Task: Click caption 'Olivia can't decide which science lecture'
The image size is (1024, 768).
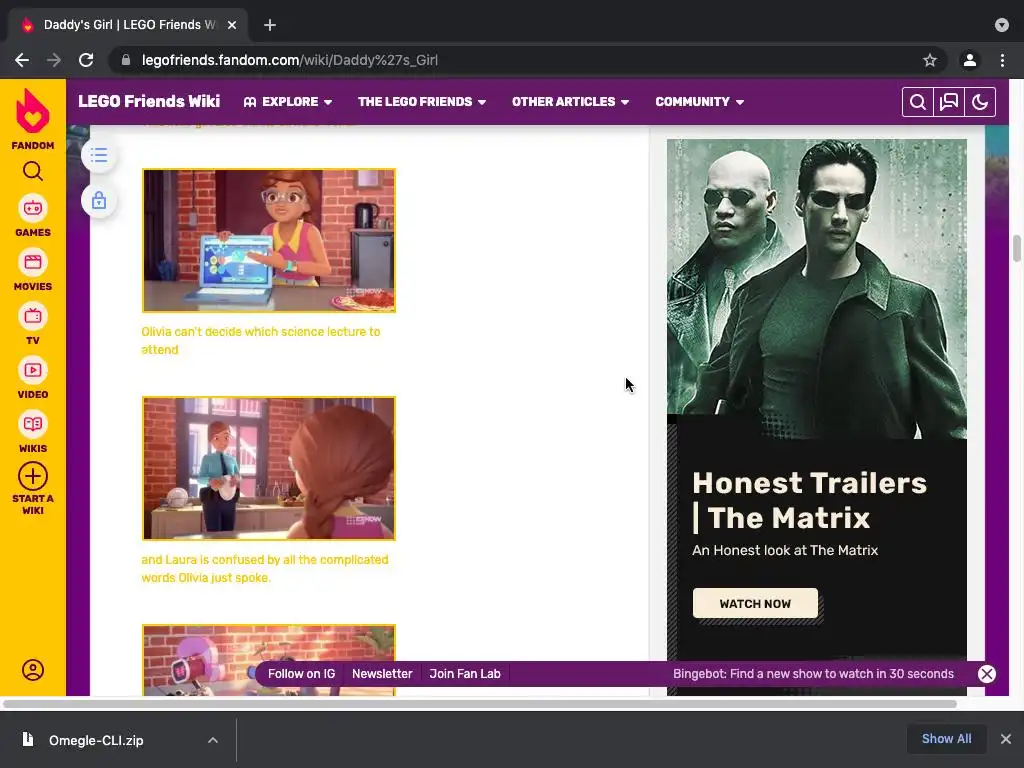Action: (x=261, y=340)
